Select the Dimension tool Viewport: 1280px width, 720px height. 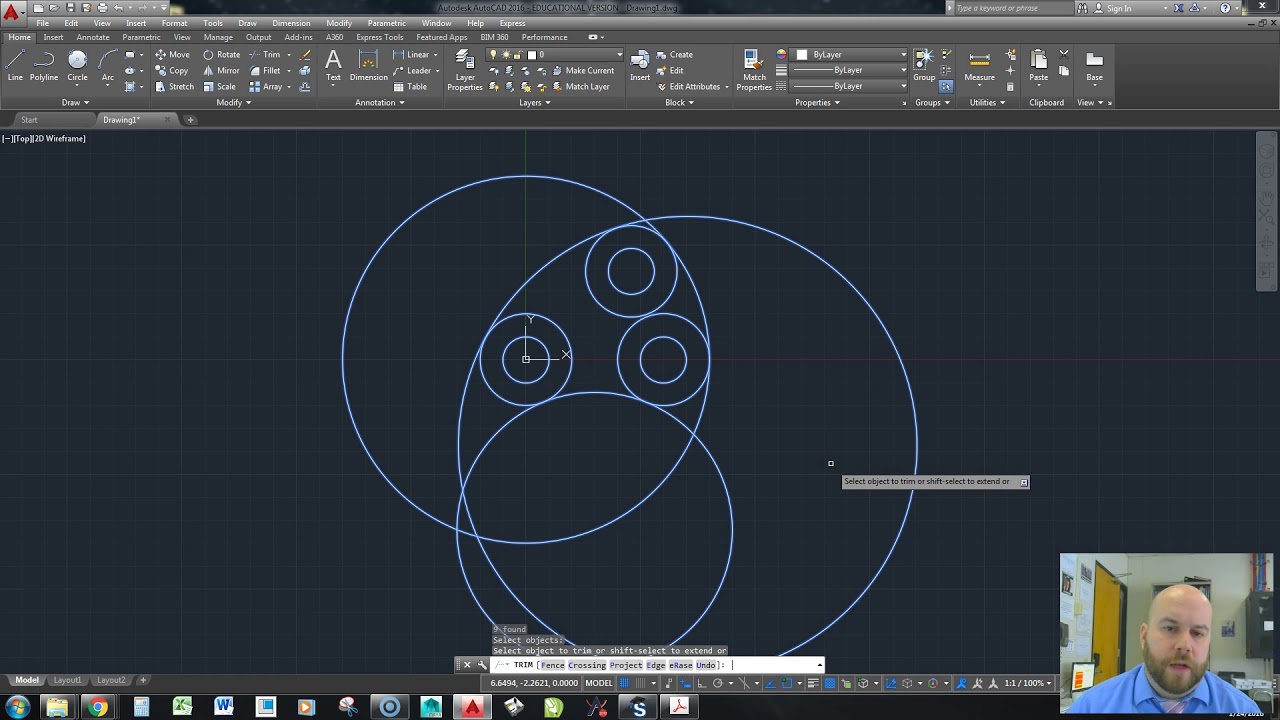pos(368,66)
